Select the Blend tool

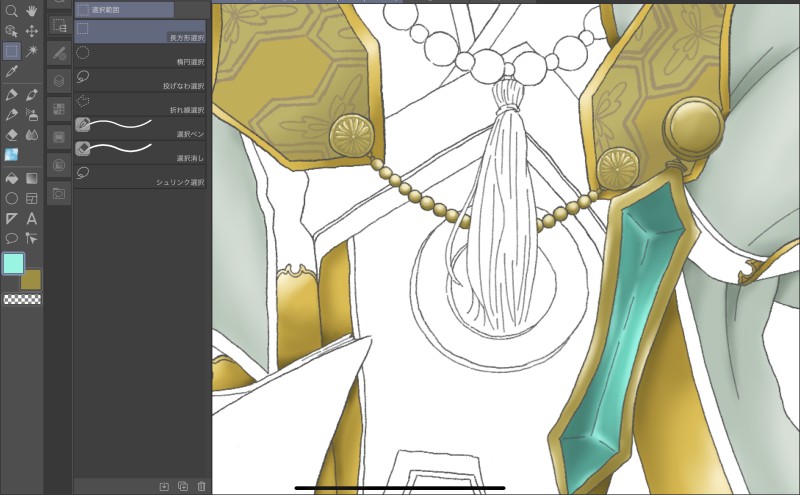point(32,135)
